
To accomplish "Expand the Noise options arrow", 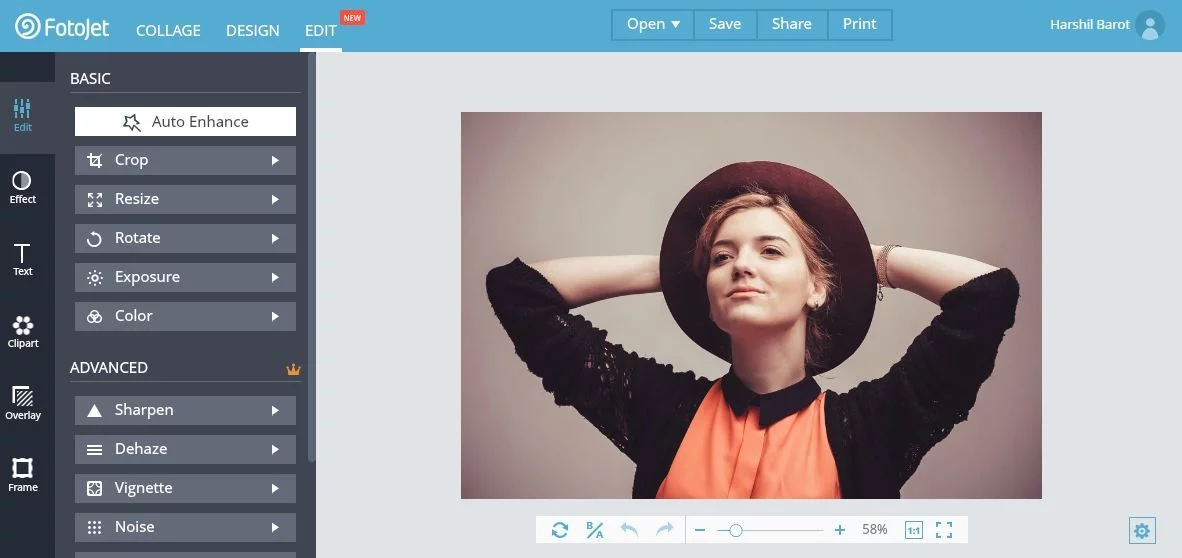I will (x=275, y=528).
